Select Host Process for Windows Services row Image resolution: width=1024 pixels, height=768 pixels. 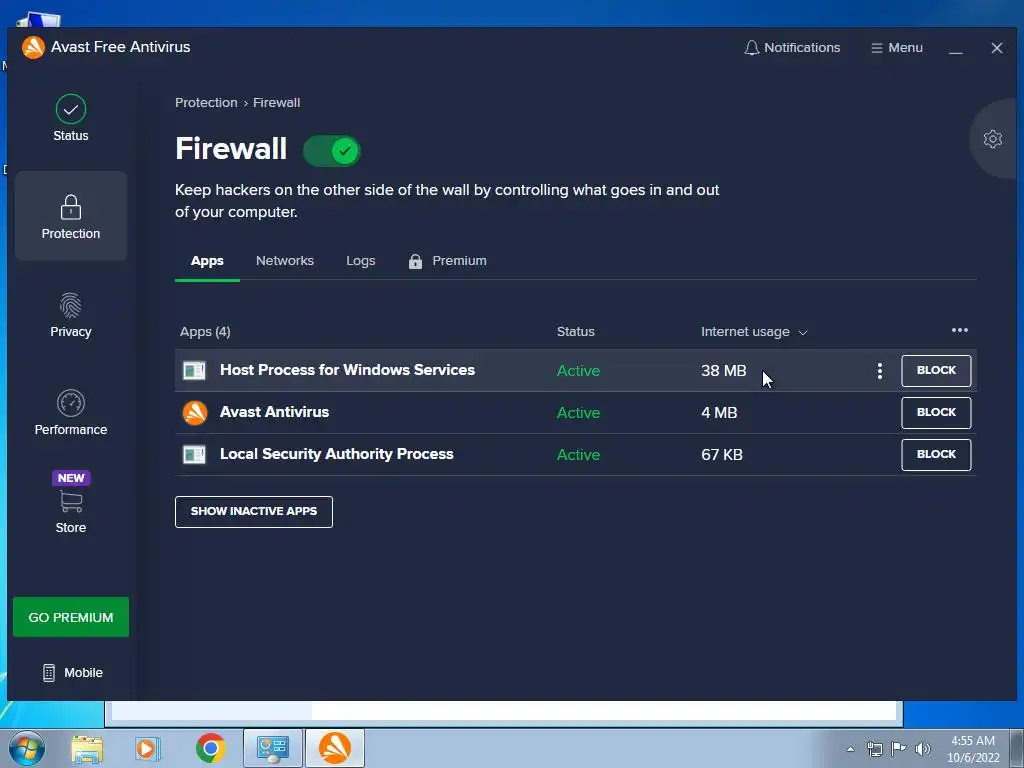pyautogui.click(x=575, y=370)
